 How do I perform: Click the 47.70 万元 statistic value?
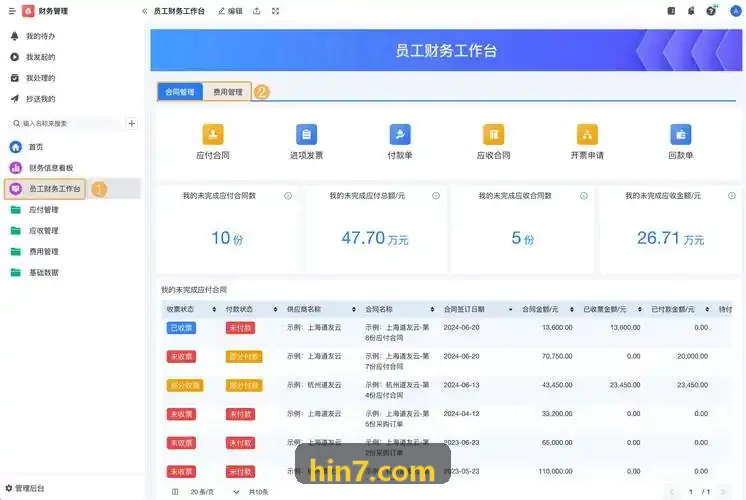(x=375, y=238)
